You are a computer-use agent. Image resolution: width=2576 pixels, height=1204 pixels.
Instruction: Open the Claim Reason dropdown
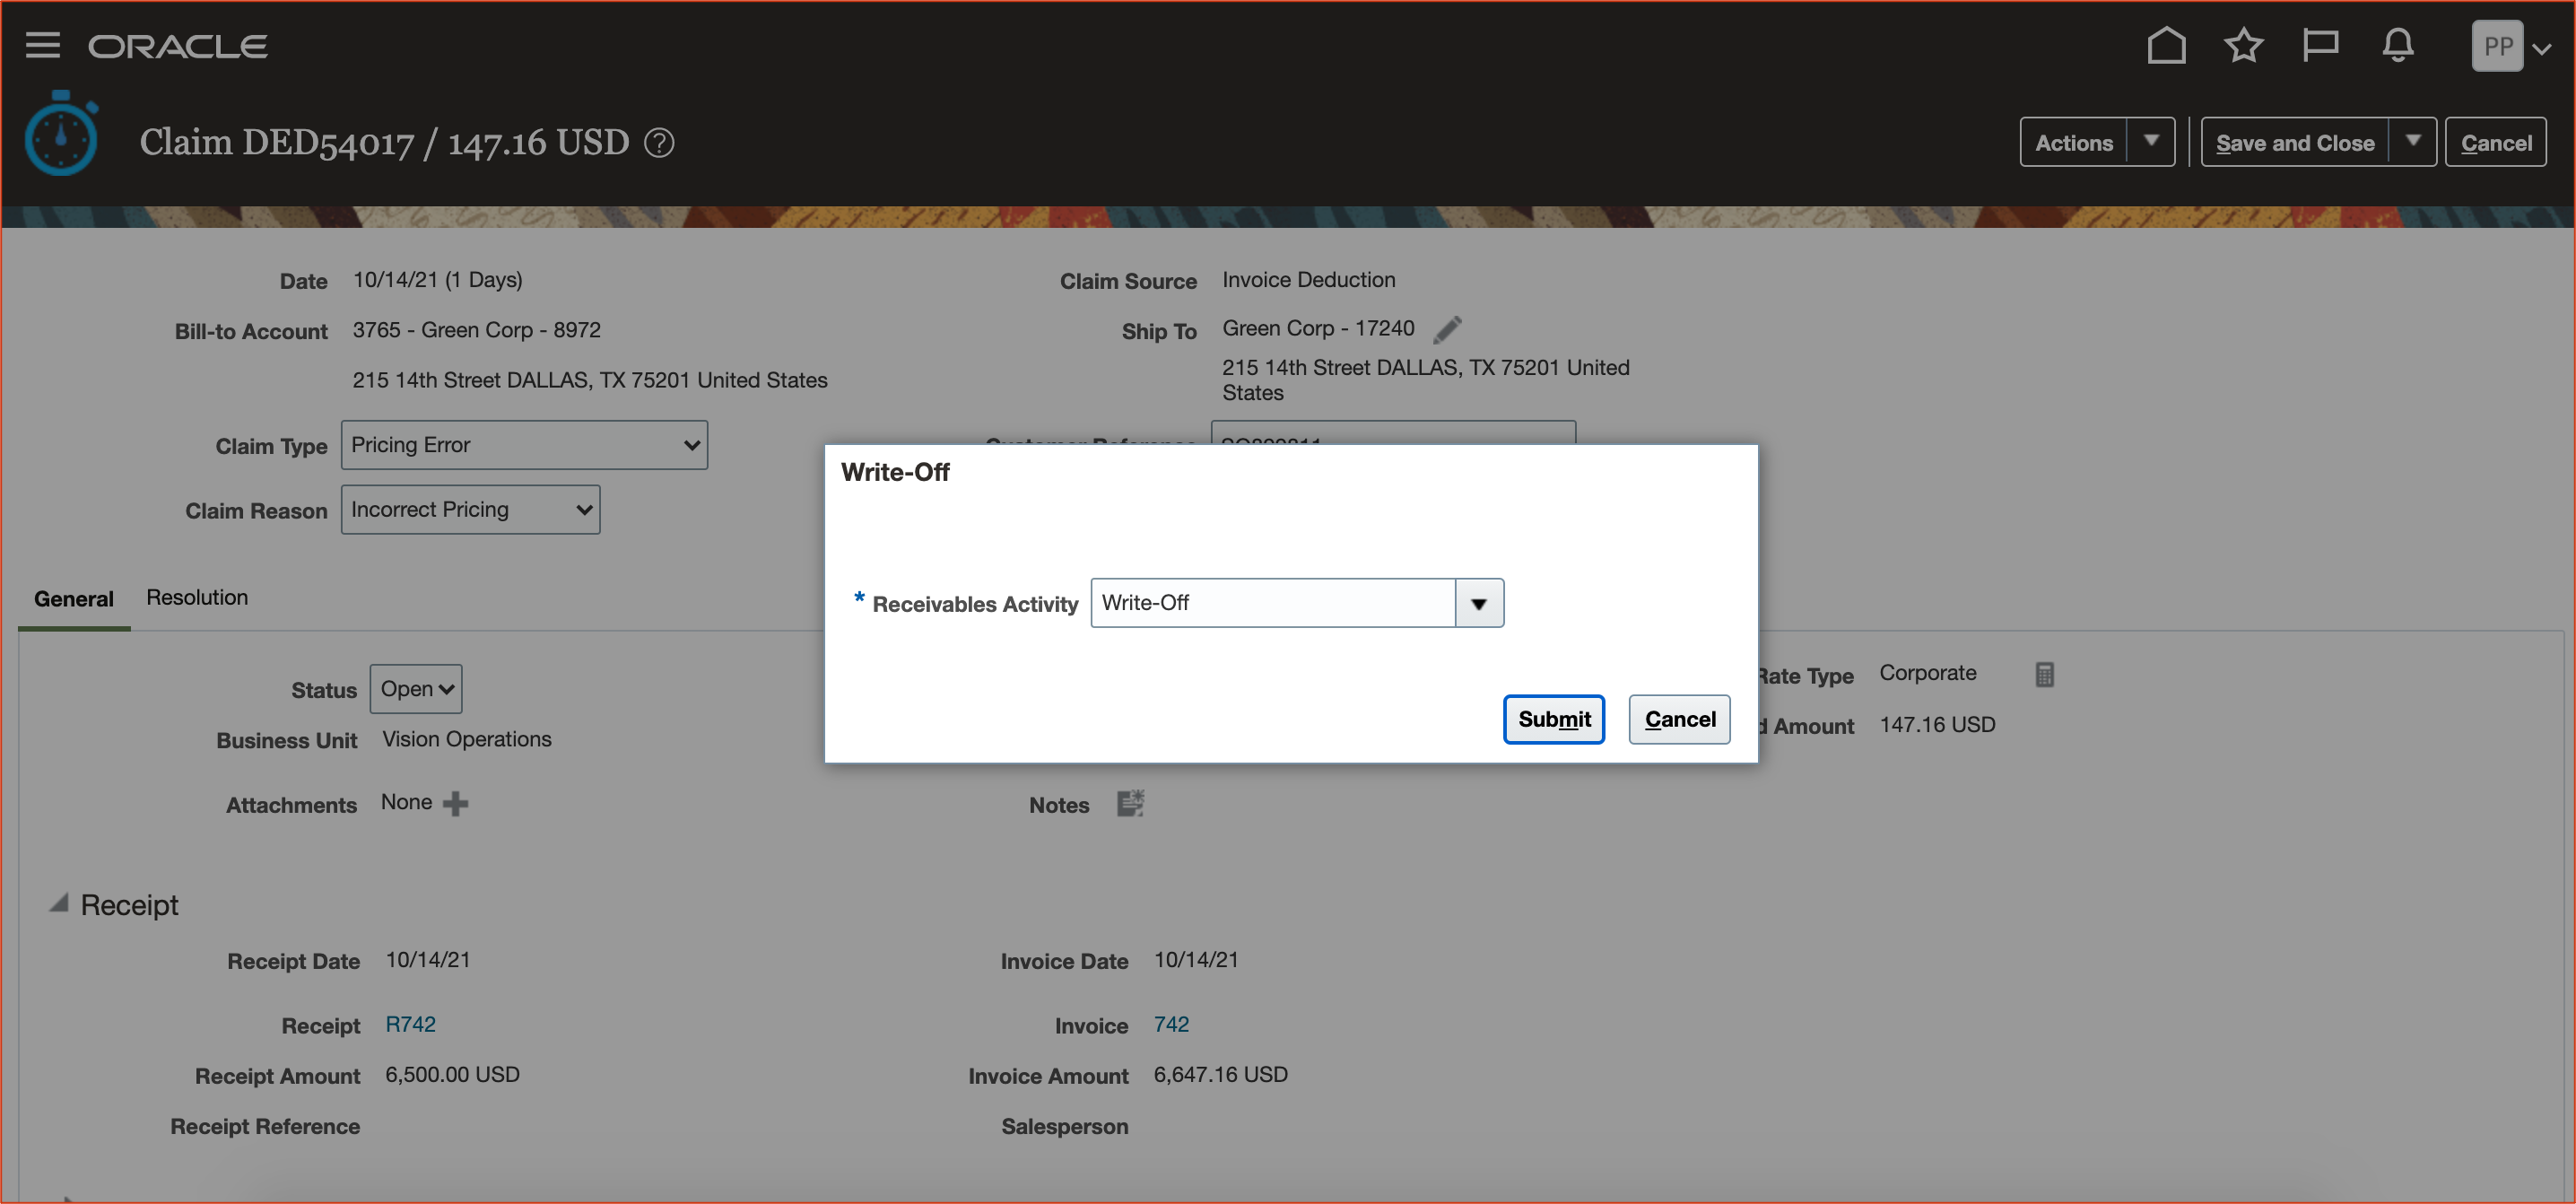pos(470,510)
